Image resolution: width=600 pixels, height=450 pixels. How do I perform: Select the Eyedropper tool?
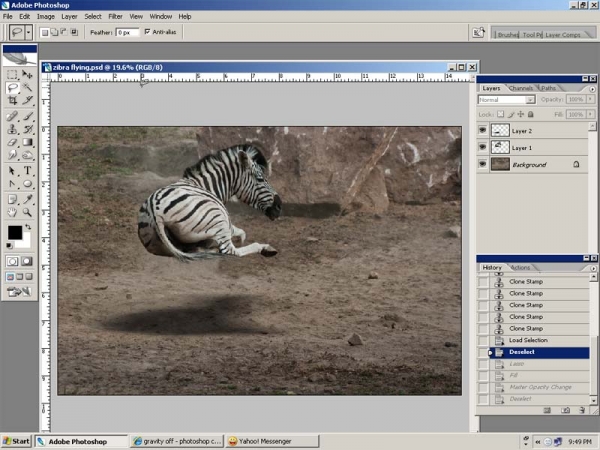(27, 199)
